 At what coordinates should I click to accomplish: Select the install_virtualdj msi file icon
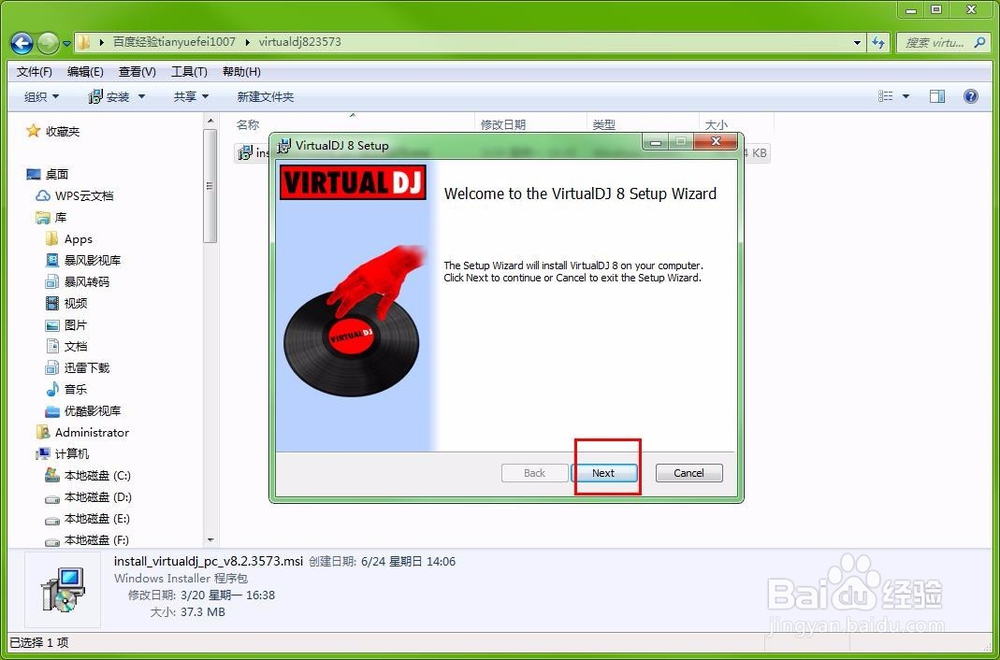click(x=244, y=153)
